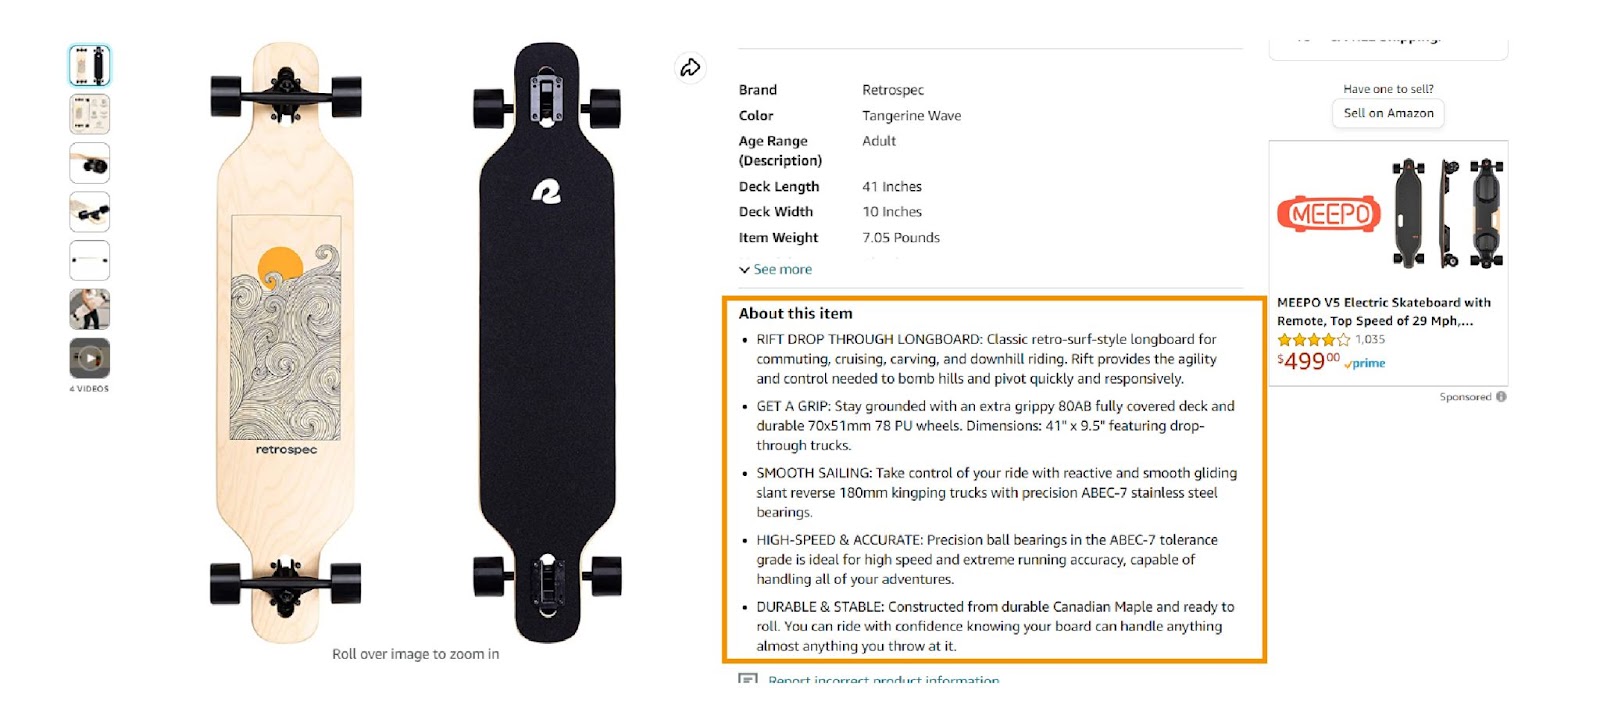Click the black grip tape board image
The height and width of the screenshot is (723, 1600).
[547, 342]
